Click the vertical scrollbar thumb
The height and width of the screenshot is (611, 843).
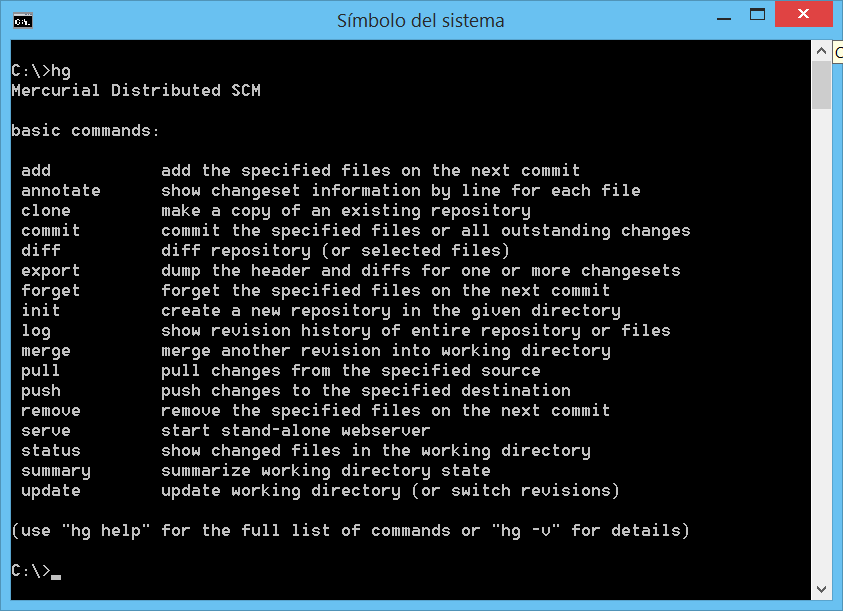pos(820,84)
